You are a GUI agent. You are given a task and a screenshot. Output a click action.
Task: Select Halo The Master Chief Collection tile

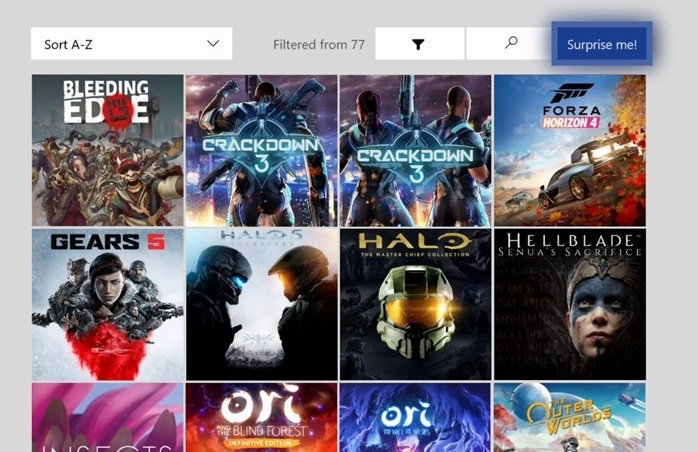point(415,305)
